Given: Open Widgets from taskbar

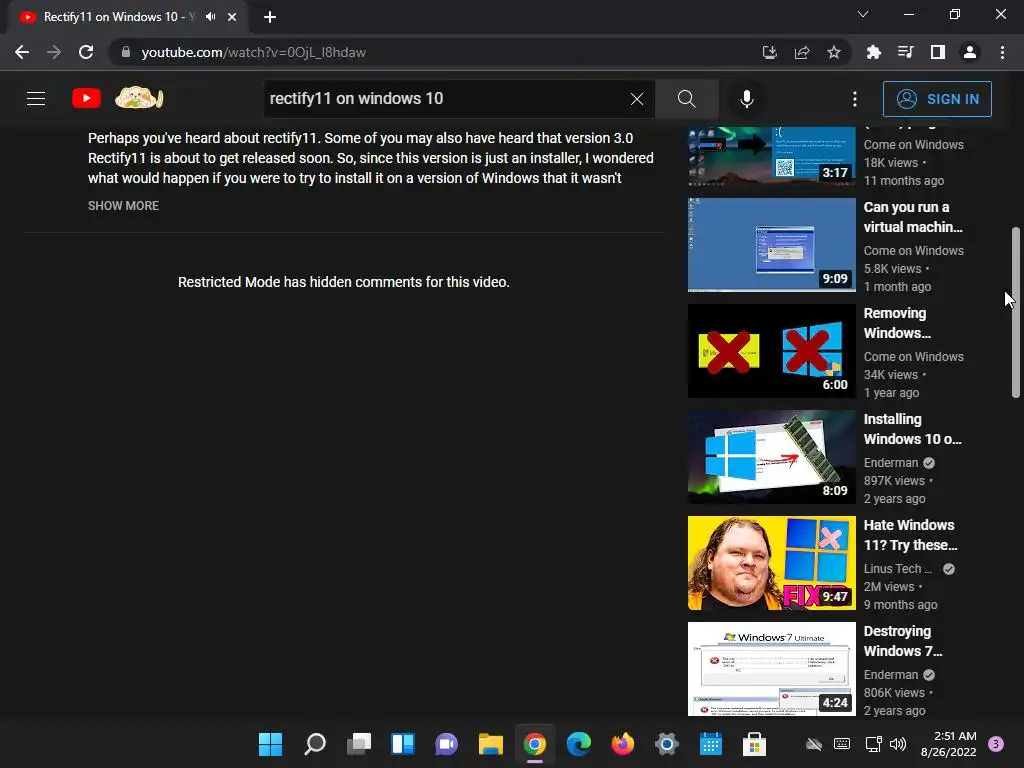Looking at the screenshot, I should [x=402, y=744].
